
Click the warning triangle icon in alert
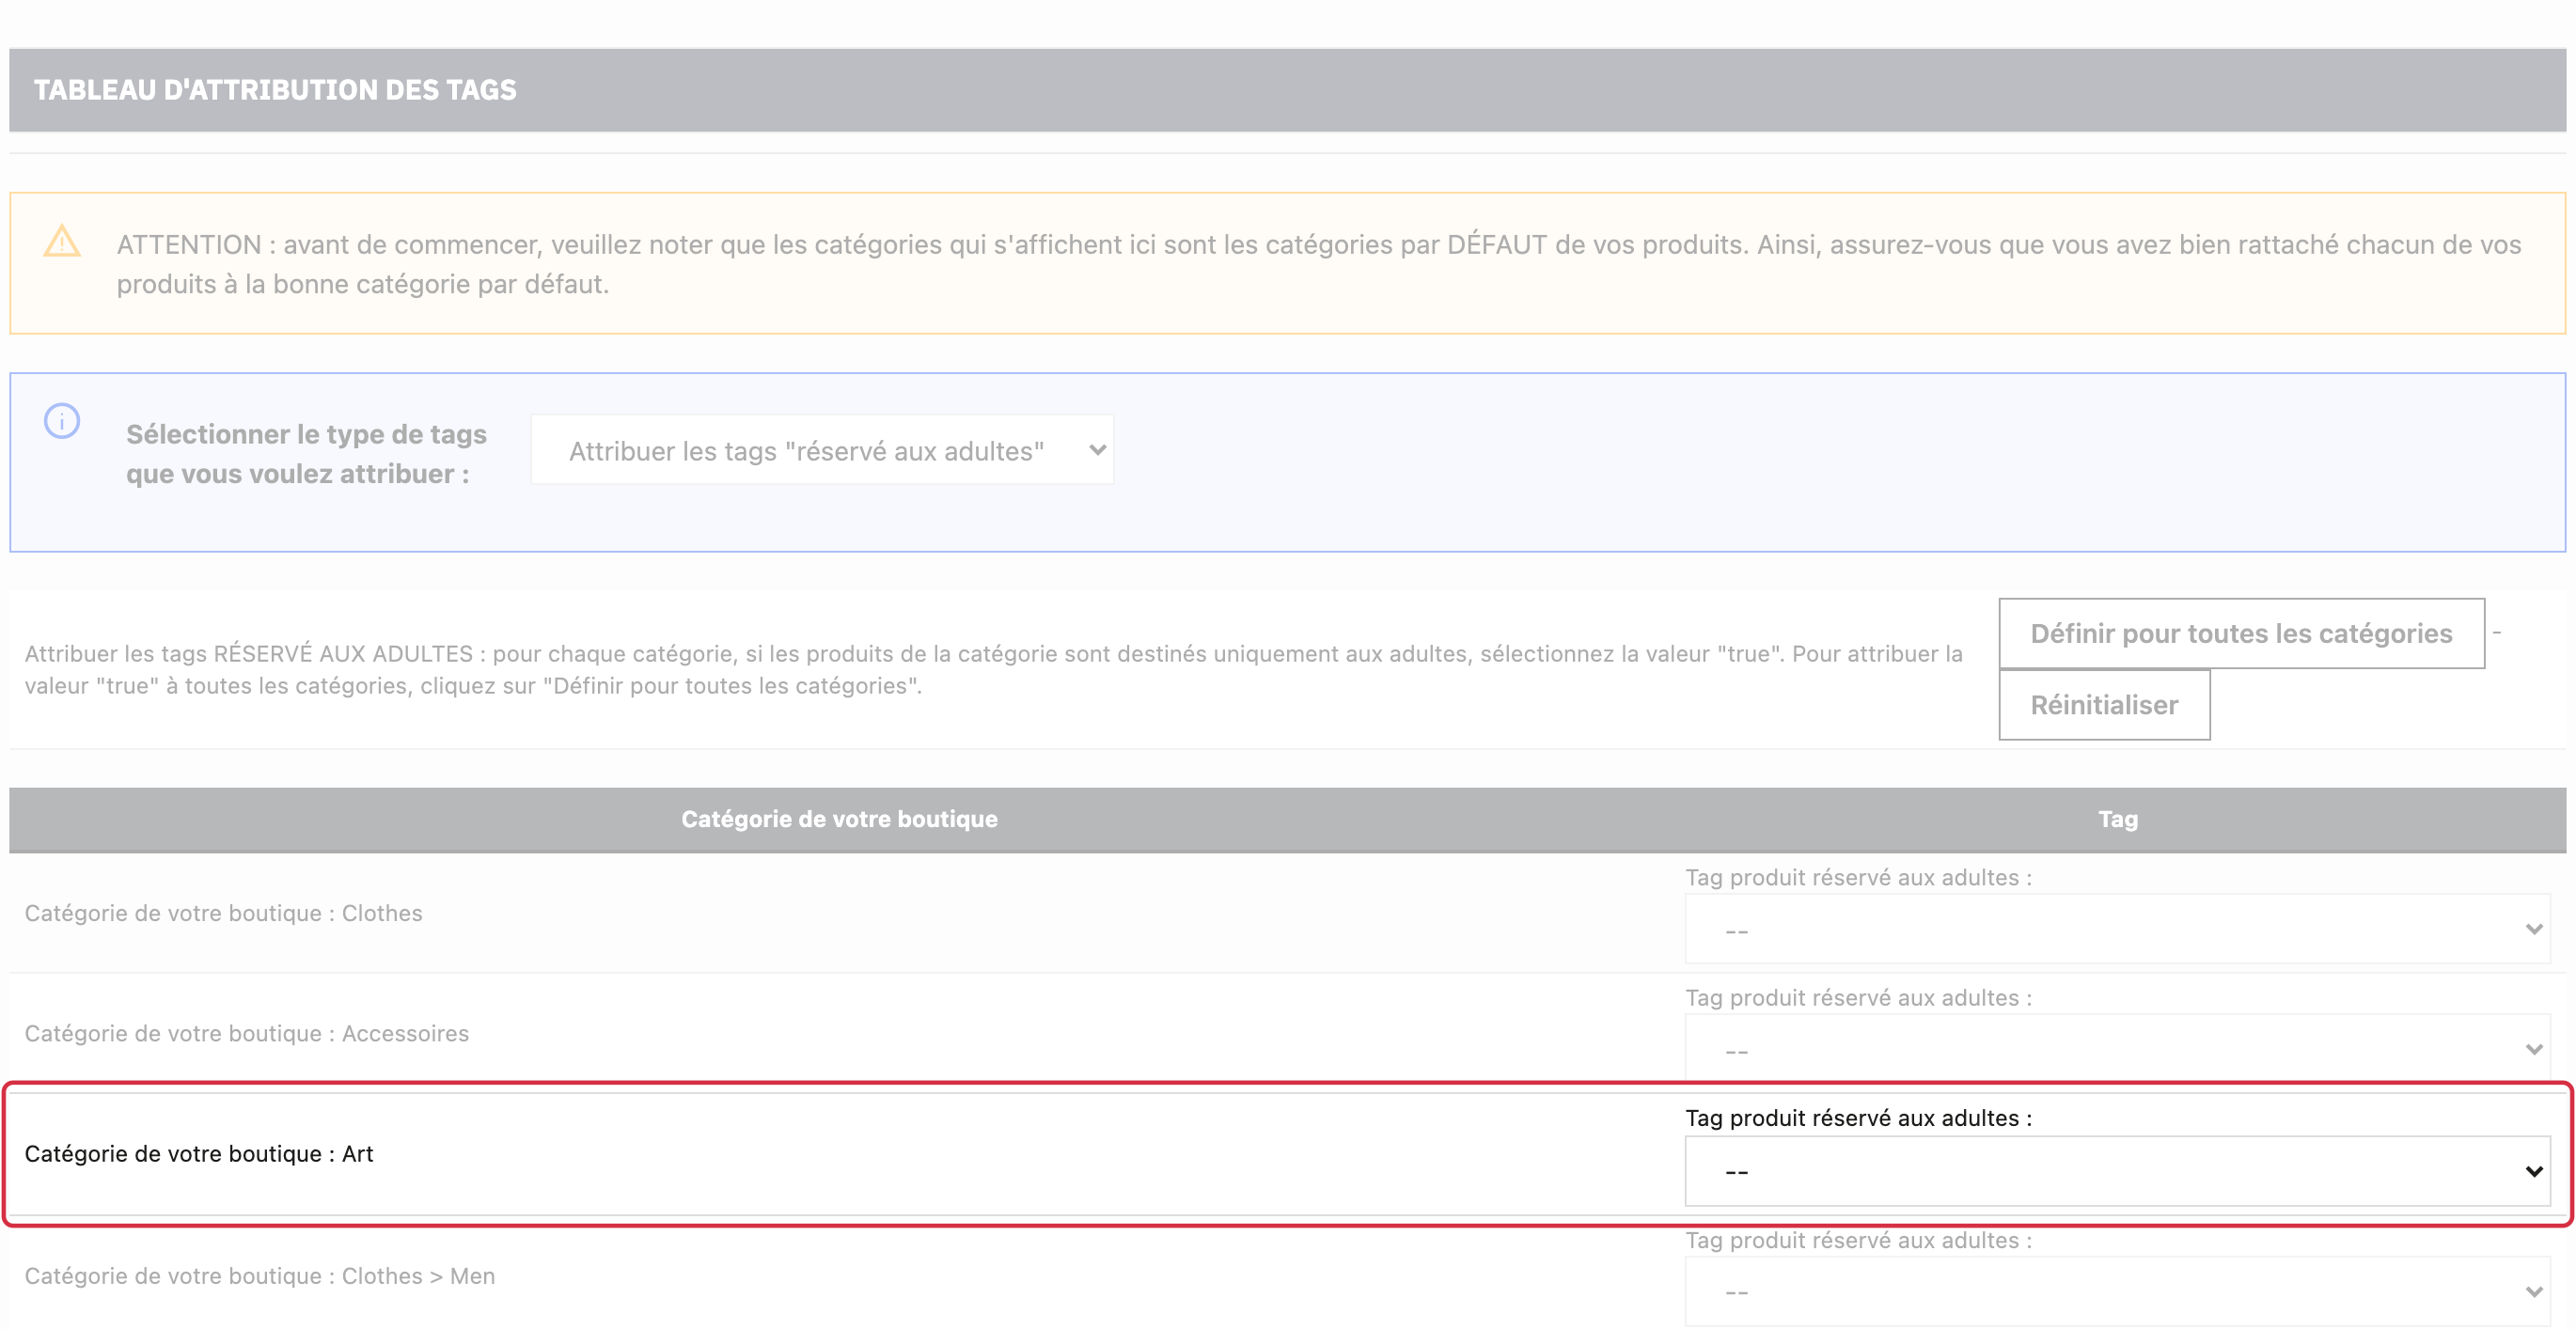62,241
